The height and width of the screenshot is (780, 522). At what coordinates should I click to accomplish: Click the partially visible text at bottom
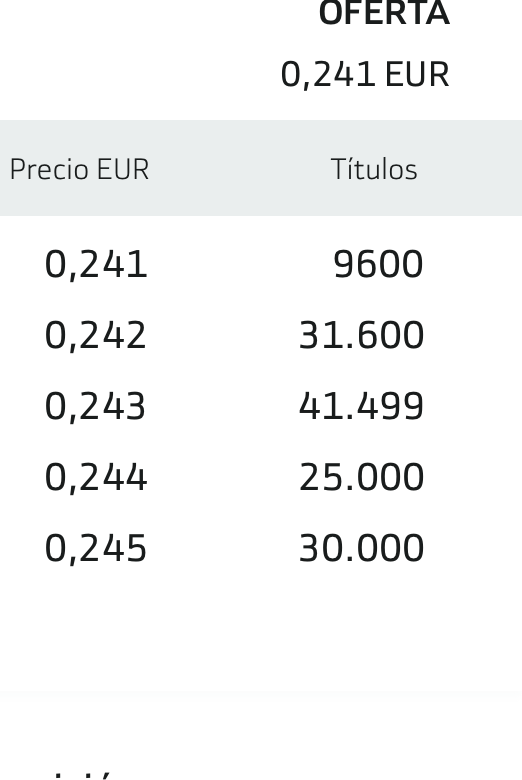point(82,776)
